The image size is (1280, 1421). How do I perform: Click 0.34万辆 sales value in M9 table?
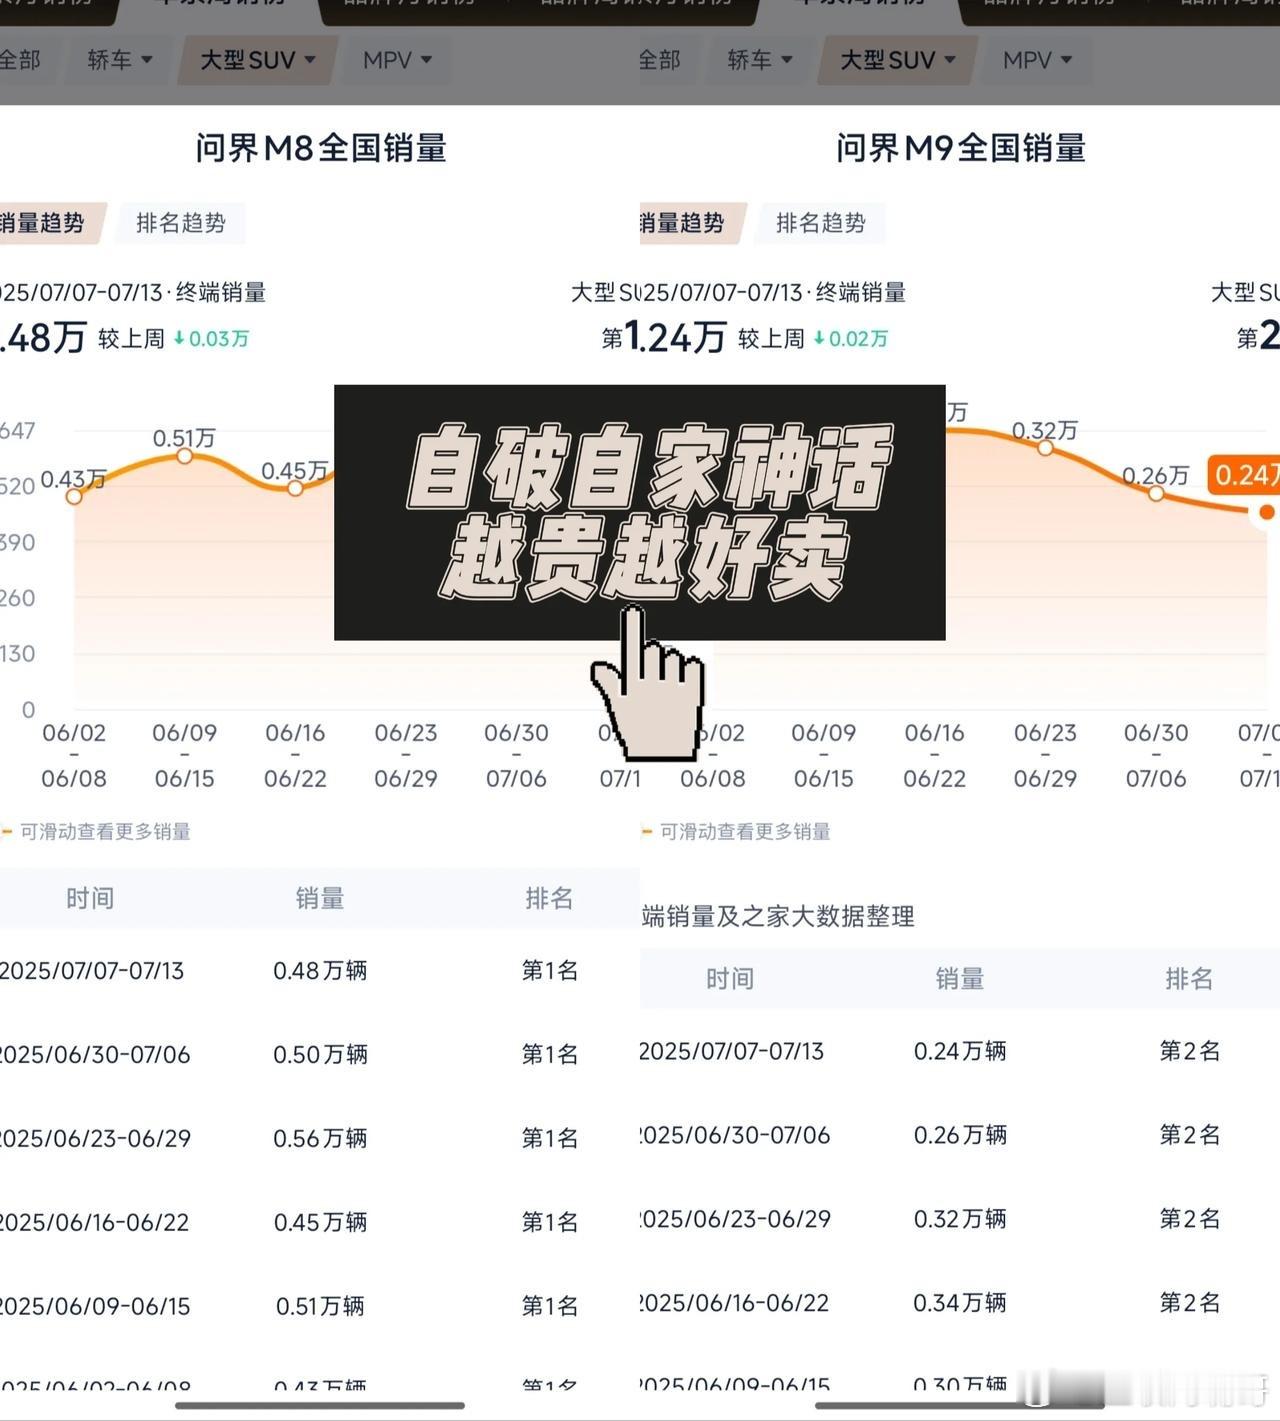pyautogui.click(x=960, y=1303)
